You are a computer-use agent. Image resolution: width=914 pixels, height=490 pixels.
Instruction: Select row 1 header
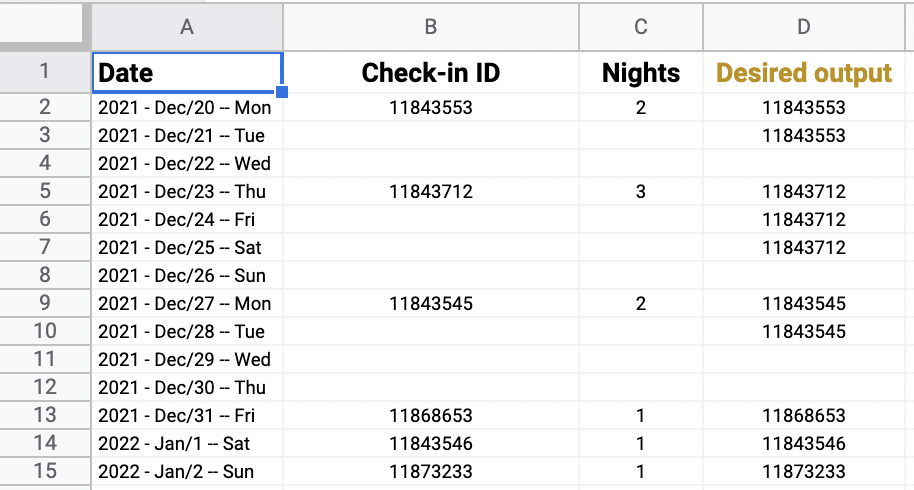coord(45,72)
